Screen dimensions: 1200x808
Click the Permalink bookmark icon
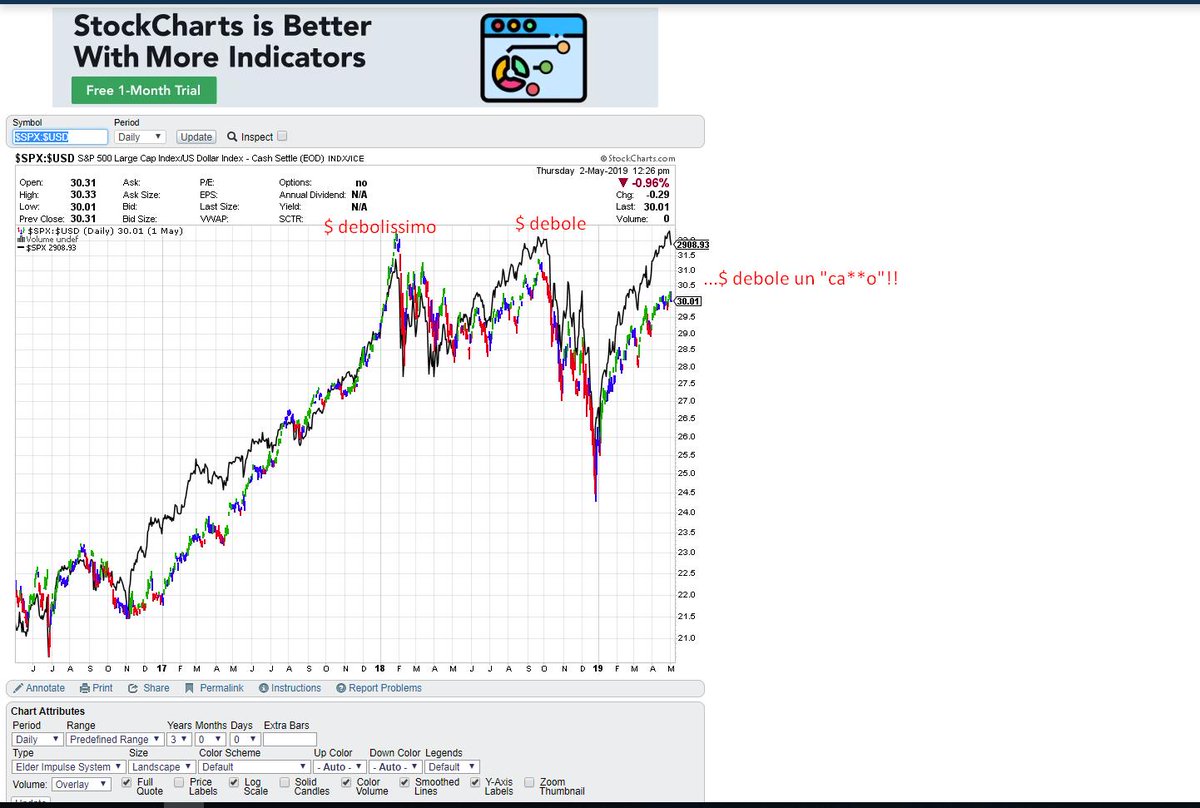pyautogui.click(x=190, y=688)
